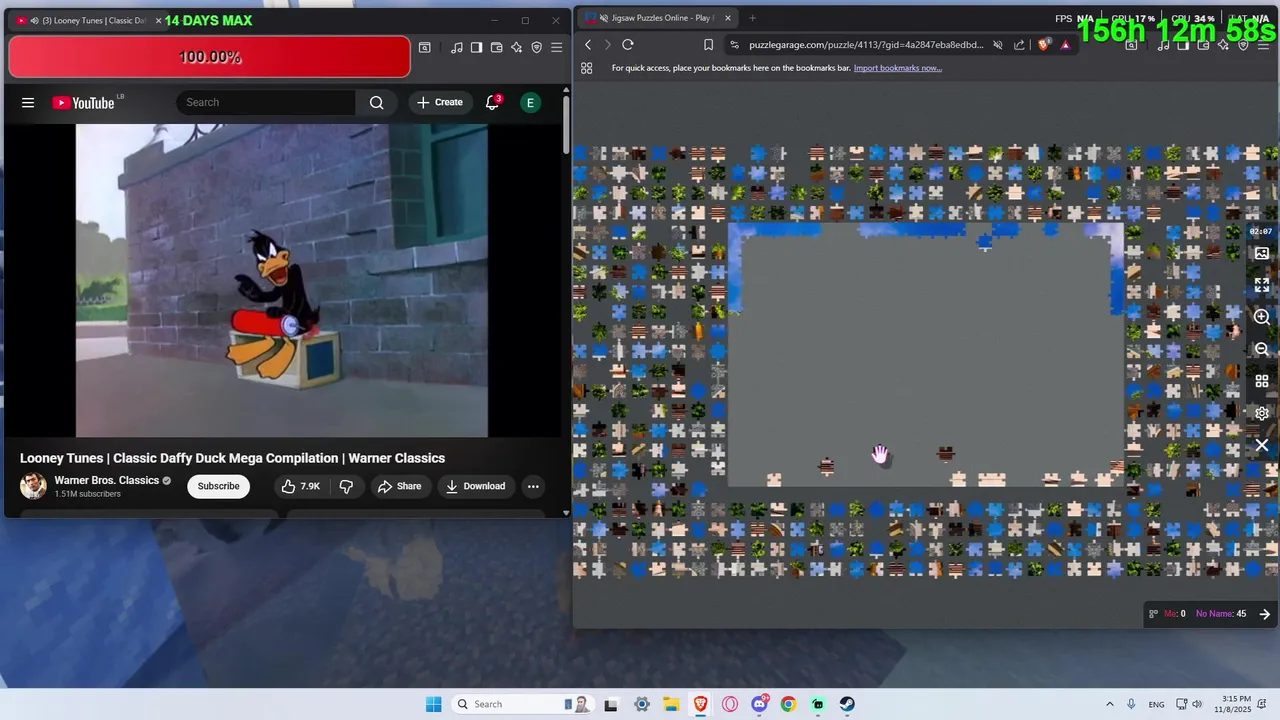The width and height of the screenshot is (1280, 720).
Task: Dislike the Looney Tunes video
Action: [346, 486]
